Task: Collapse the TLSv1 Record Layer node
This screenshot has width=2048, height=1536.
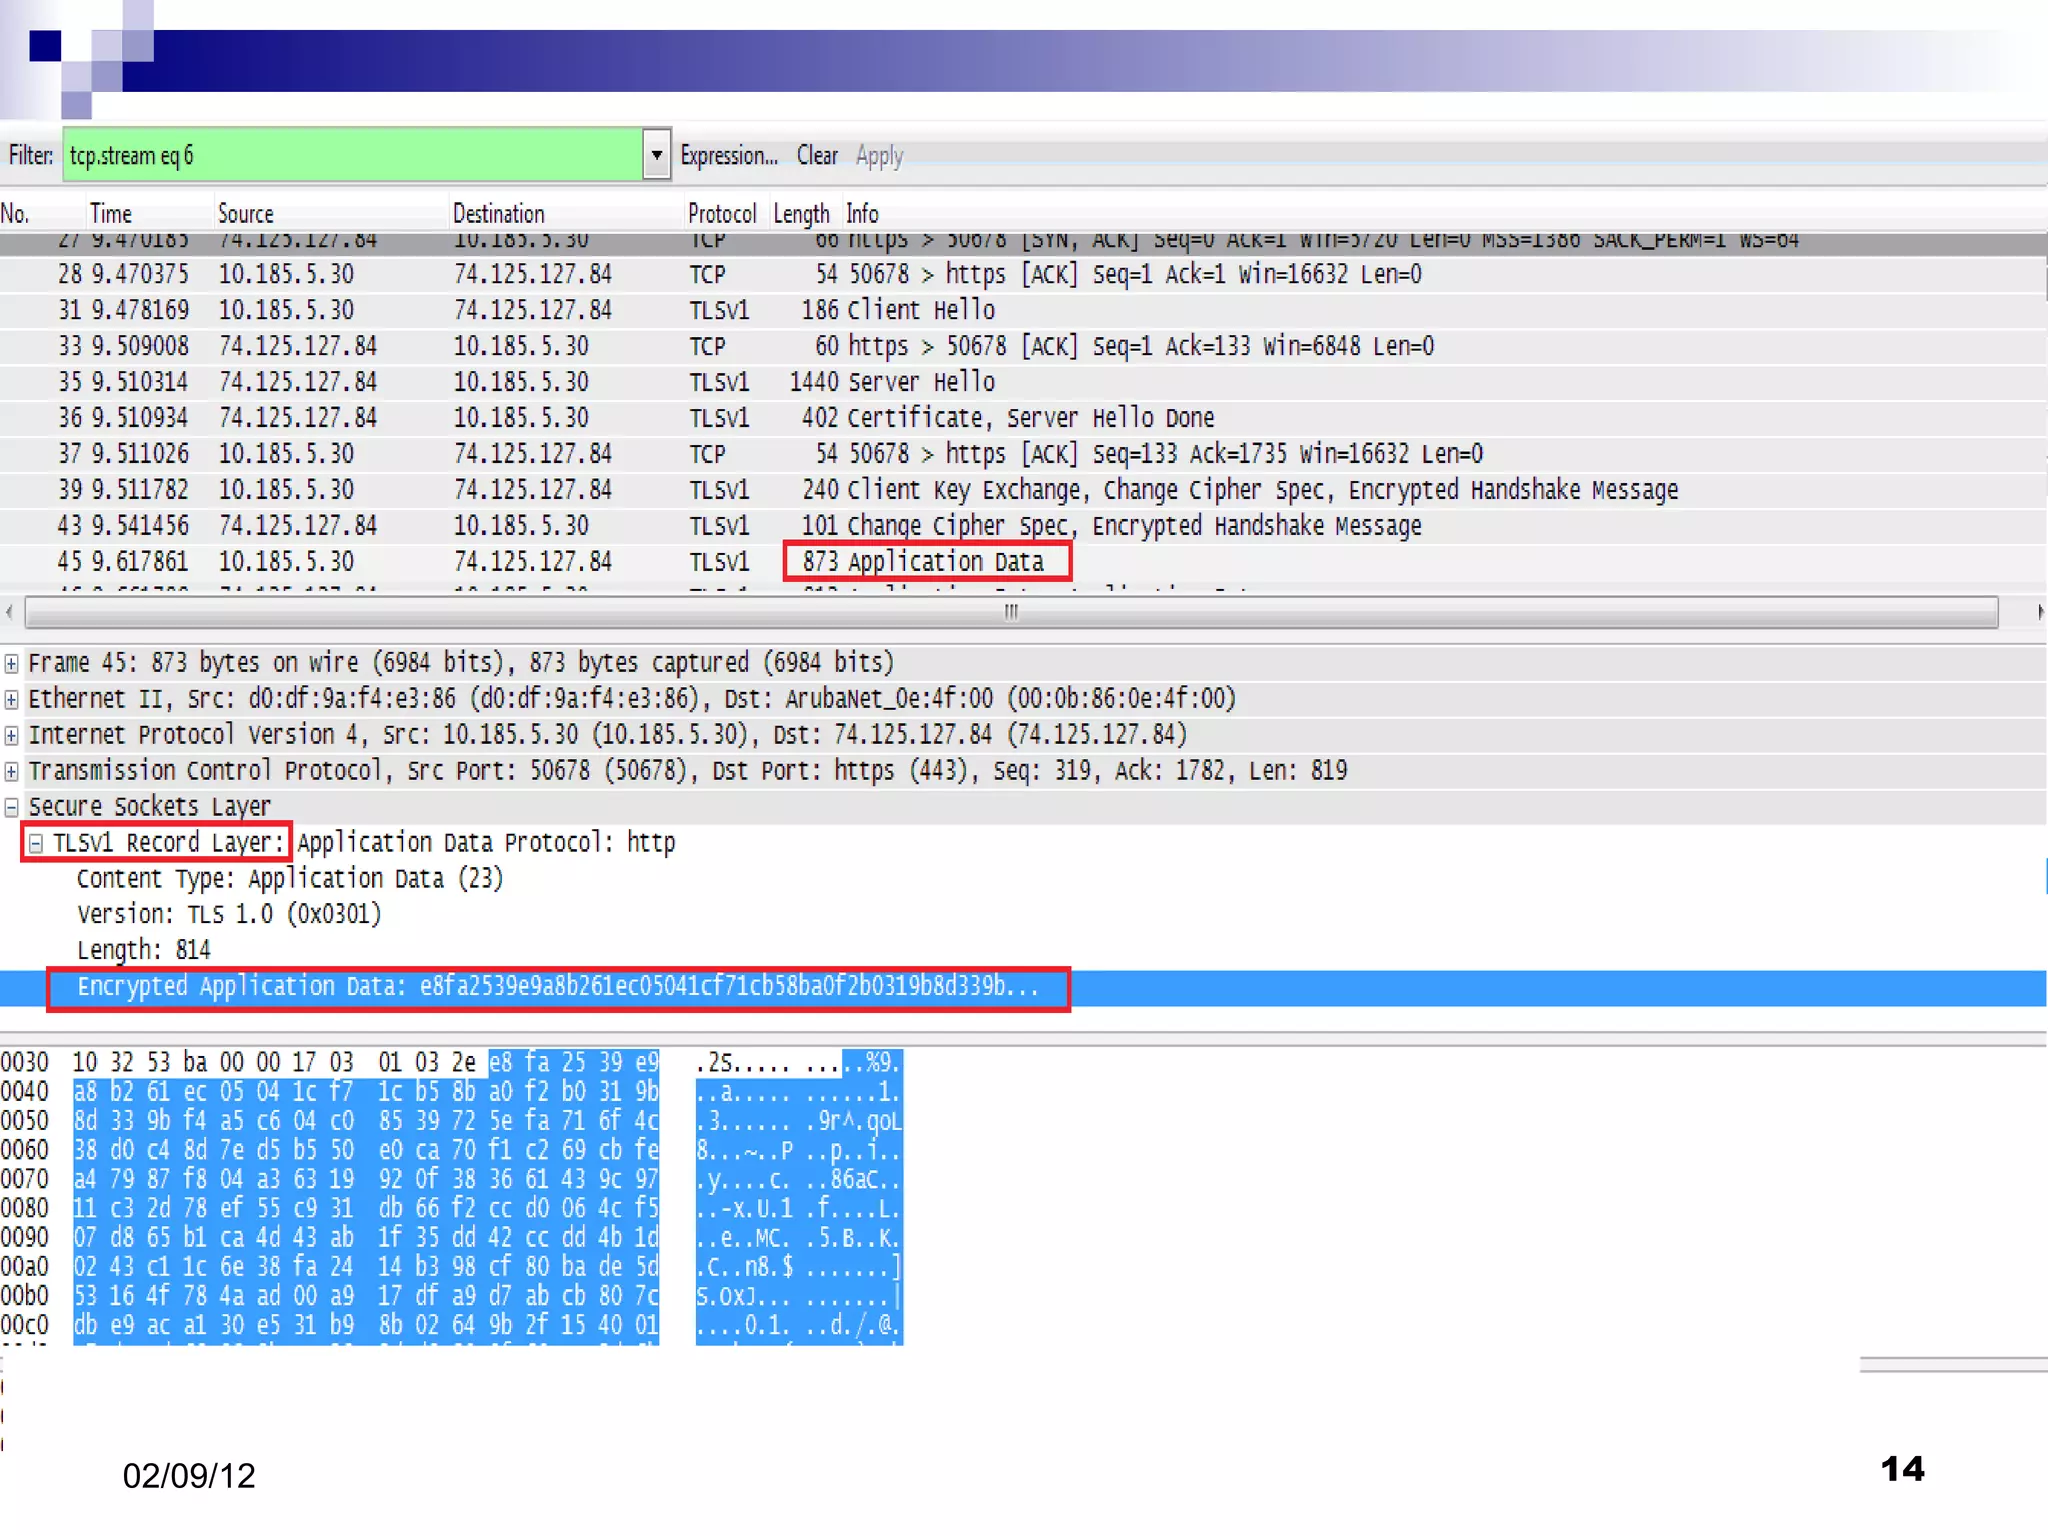Action: (x=35, y=843)
